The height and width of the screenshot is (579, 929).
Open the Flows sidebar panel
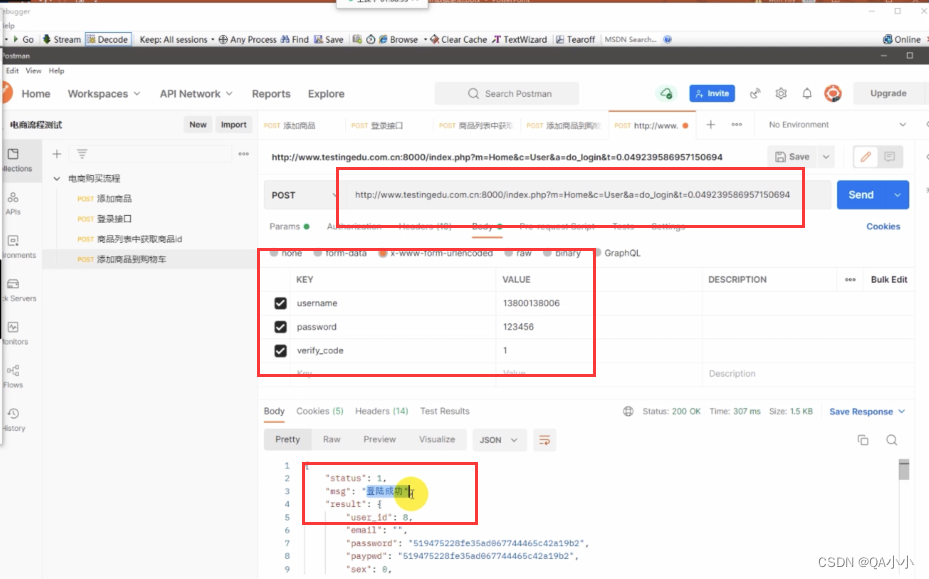[13, 376]
